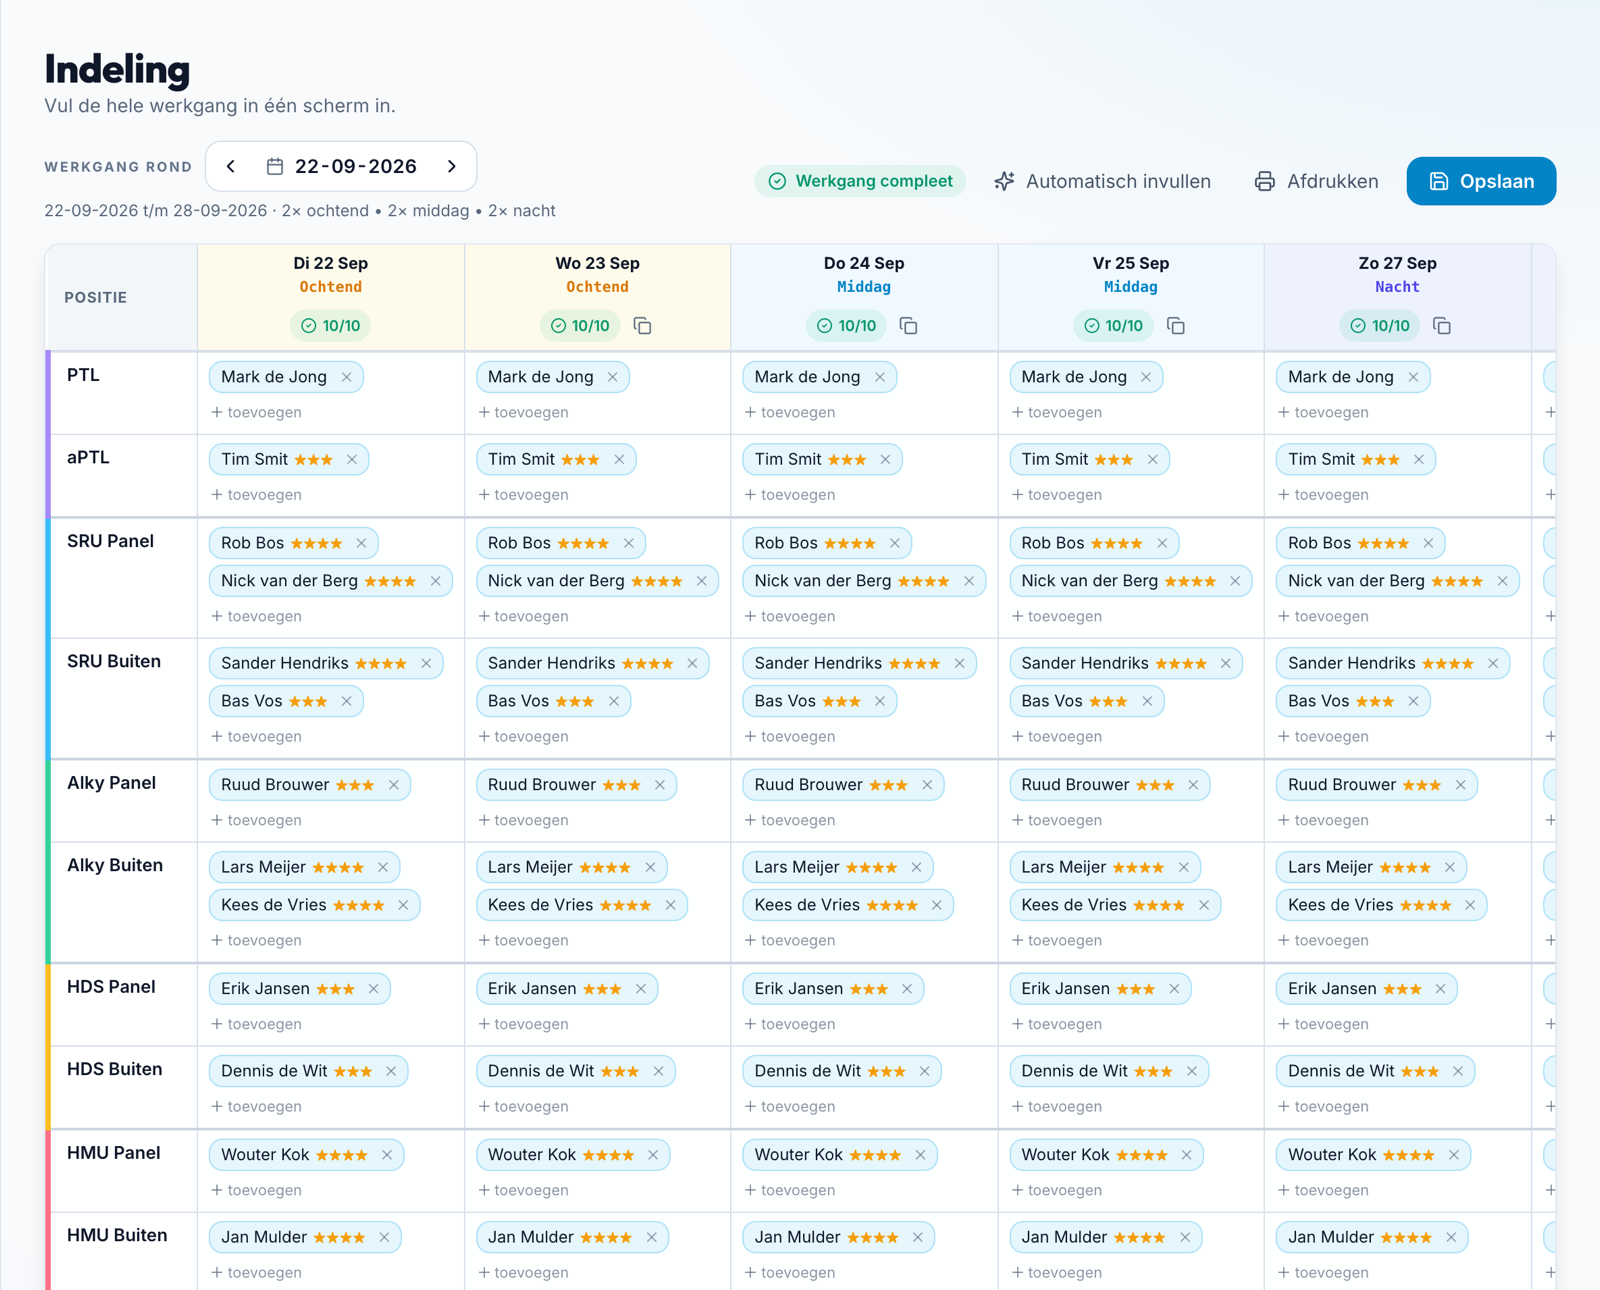Remove Nick van der Berg on Vr 25 Sep
The height and width of the screenshot is (1290, 1600).
(1235, 581)
